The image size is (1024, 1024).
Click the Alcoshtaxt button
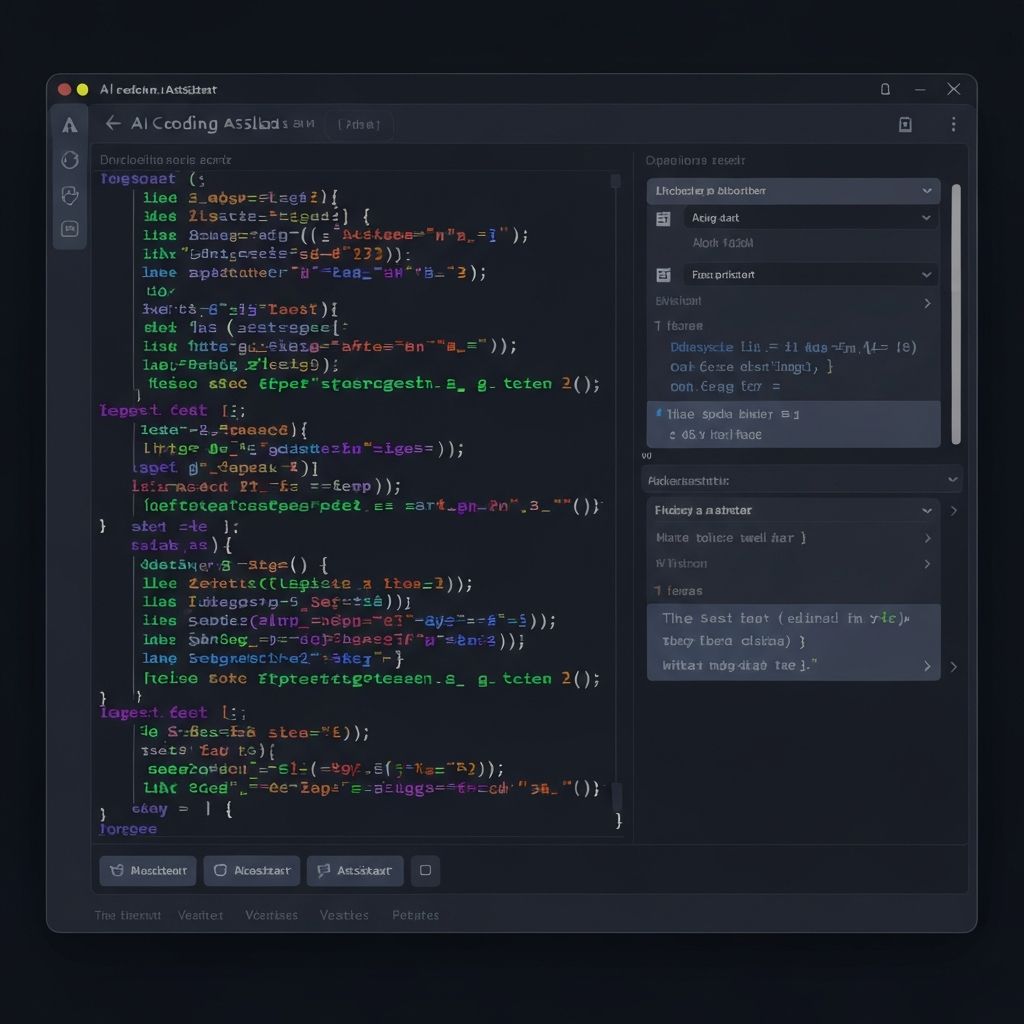click(x=251, y=870)
